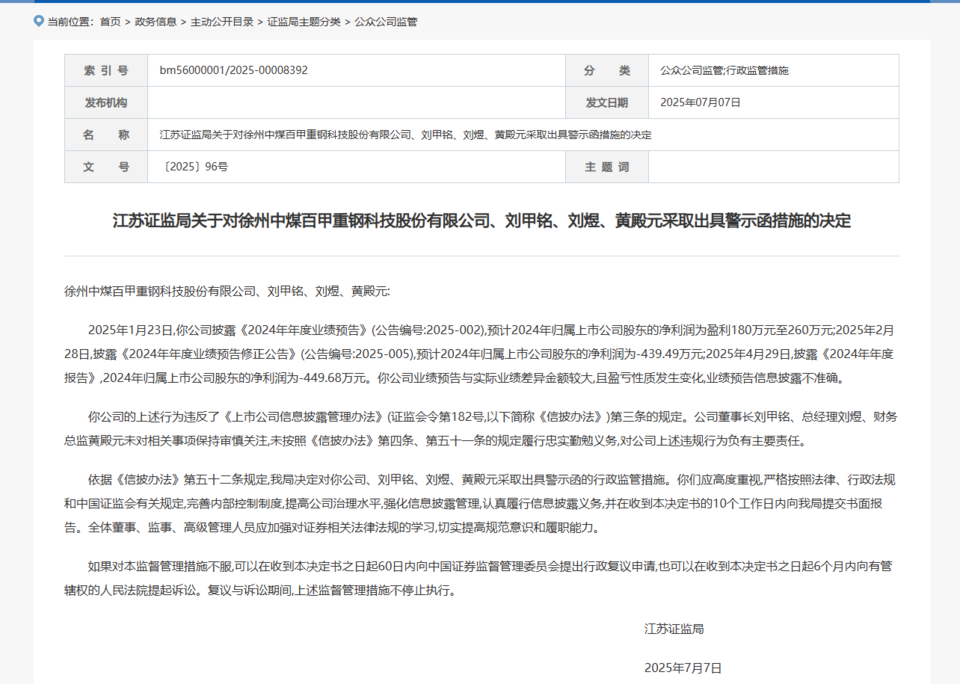Select the document name in the 名称 row
The height and width of the screenshot is (684, 960).
click(x=405, y=135)
